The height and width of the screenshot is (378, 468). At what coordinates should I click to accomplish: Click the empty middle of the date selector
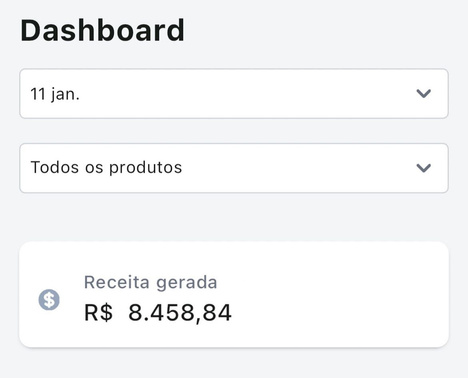247,94
